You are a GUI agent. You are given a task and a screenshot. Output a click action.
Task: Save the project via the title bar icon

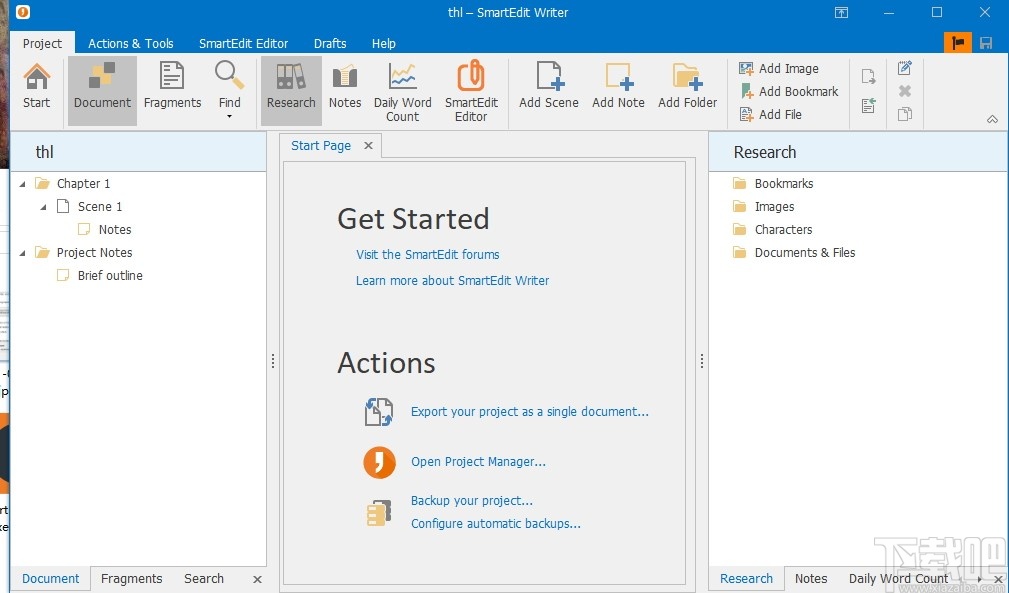[x=986, y=43]
